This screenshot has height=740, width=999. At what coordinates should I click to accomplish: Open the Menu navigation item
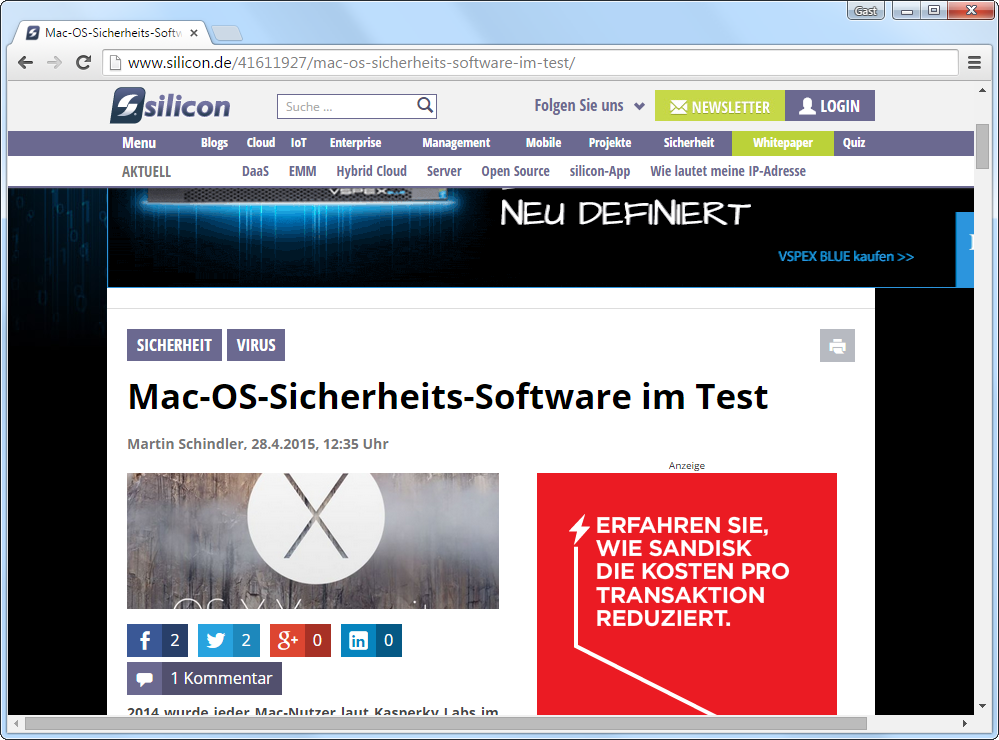pyautogui.click(x=139, y=143)
